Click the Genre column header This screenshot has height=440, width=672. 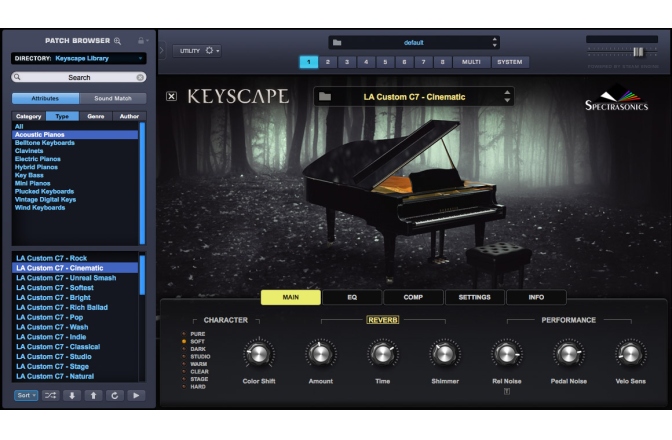96,116
